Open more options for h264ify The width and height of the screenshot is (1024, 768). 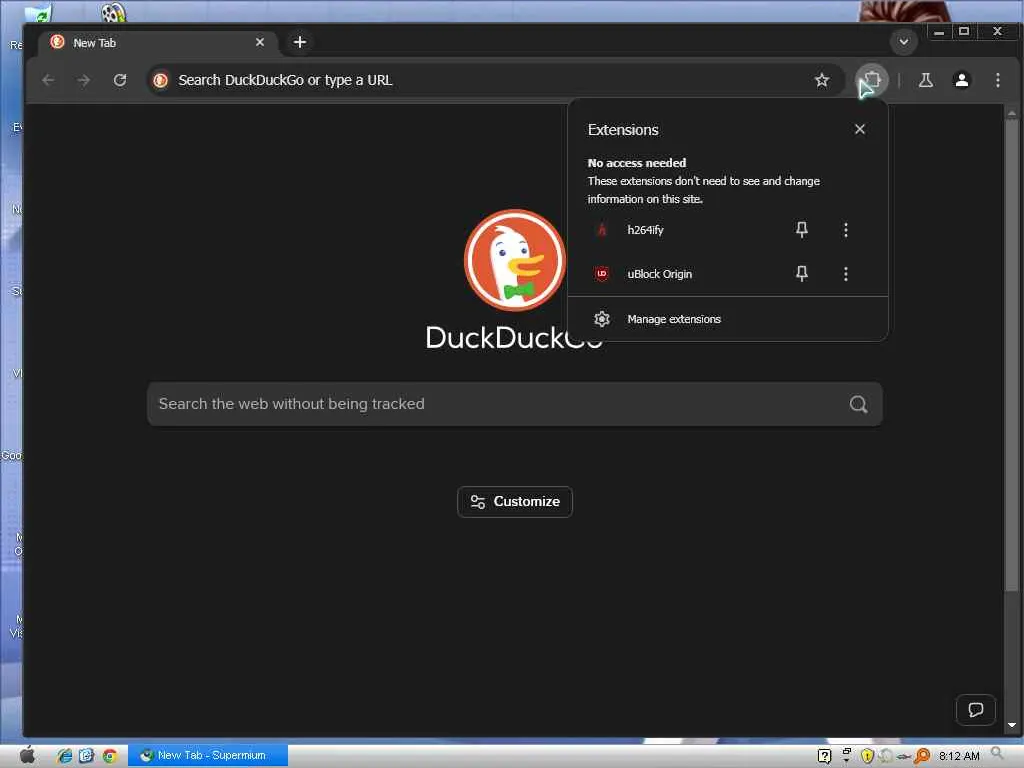click(x=846, y=229)
